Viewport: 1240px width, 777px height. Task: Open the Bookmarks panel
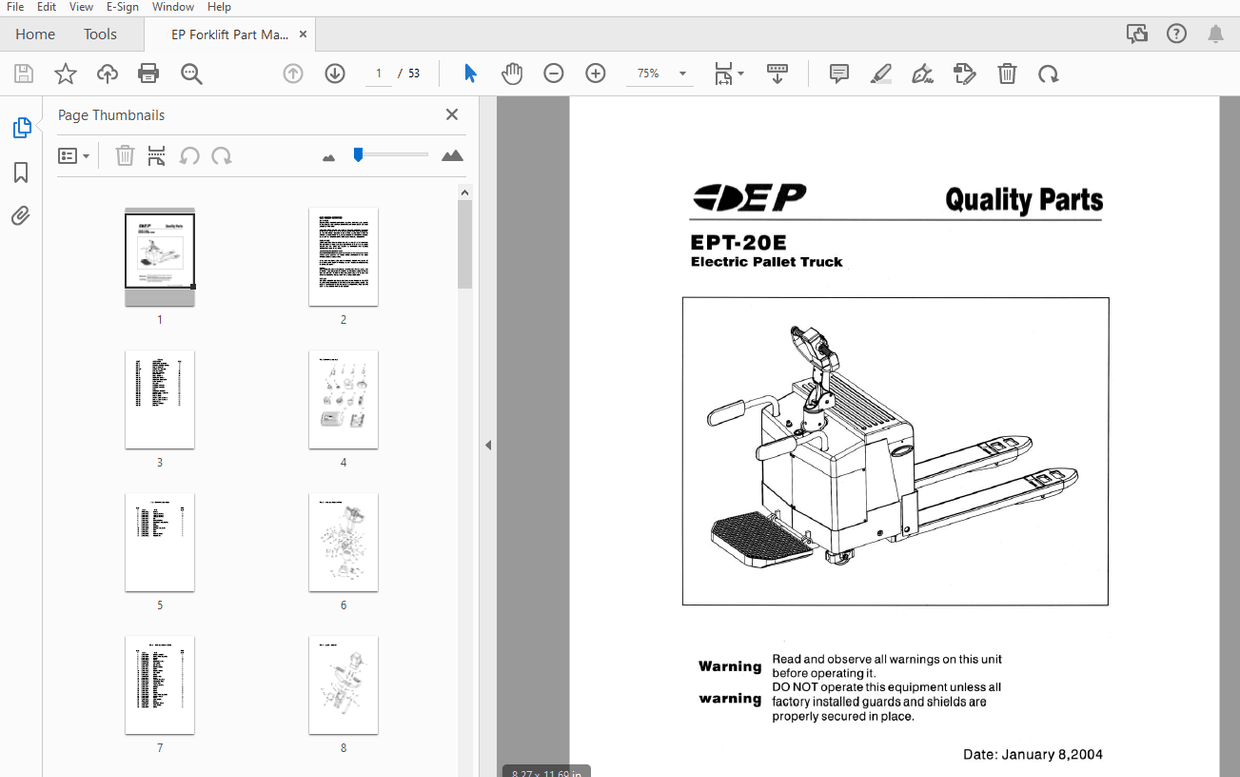(x=20, y=172)
